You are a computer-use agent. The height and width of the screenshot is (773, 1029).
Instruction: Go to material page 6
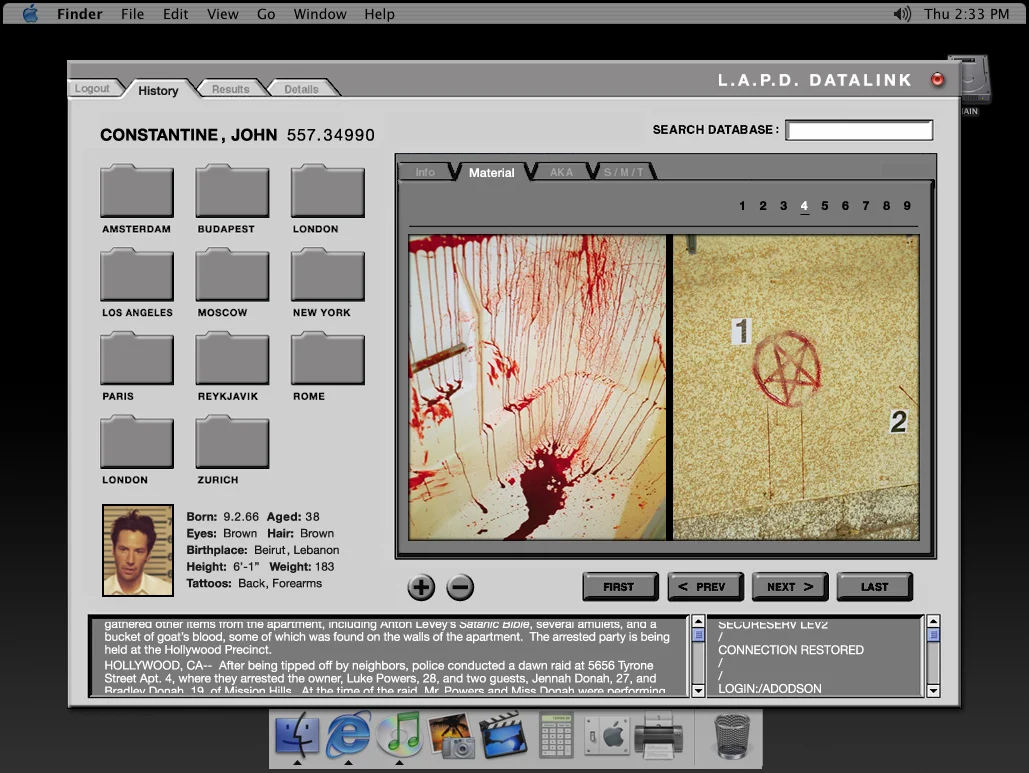coord(845,205)
